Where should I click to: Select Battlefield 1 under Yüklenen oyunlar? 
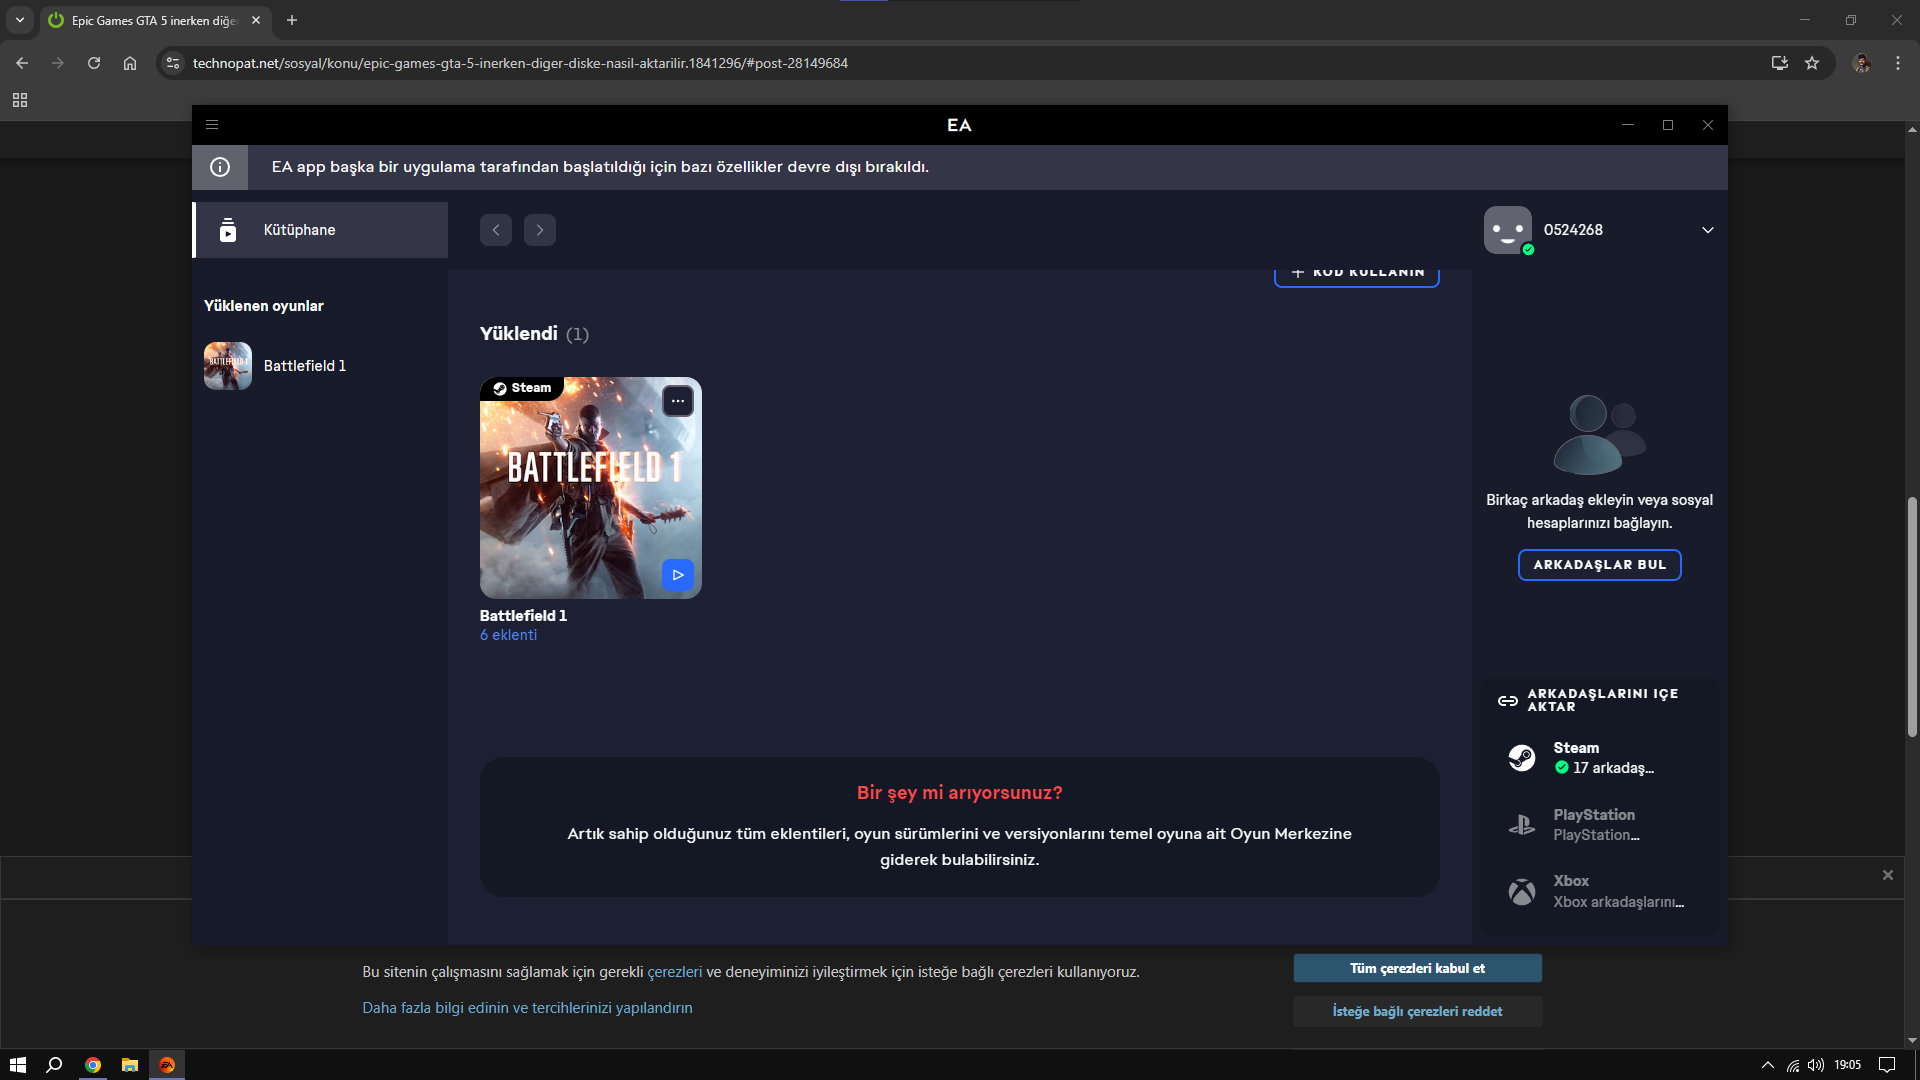[x=304, y=366]
